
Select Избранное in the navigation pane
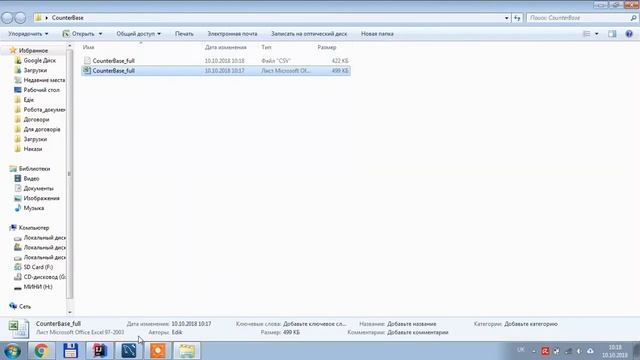(33, 51)
